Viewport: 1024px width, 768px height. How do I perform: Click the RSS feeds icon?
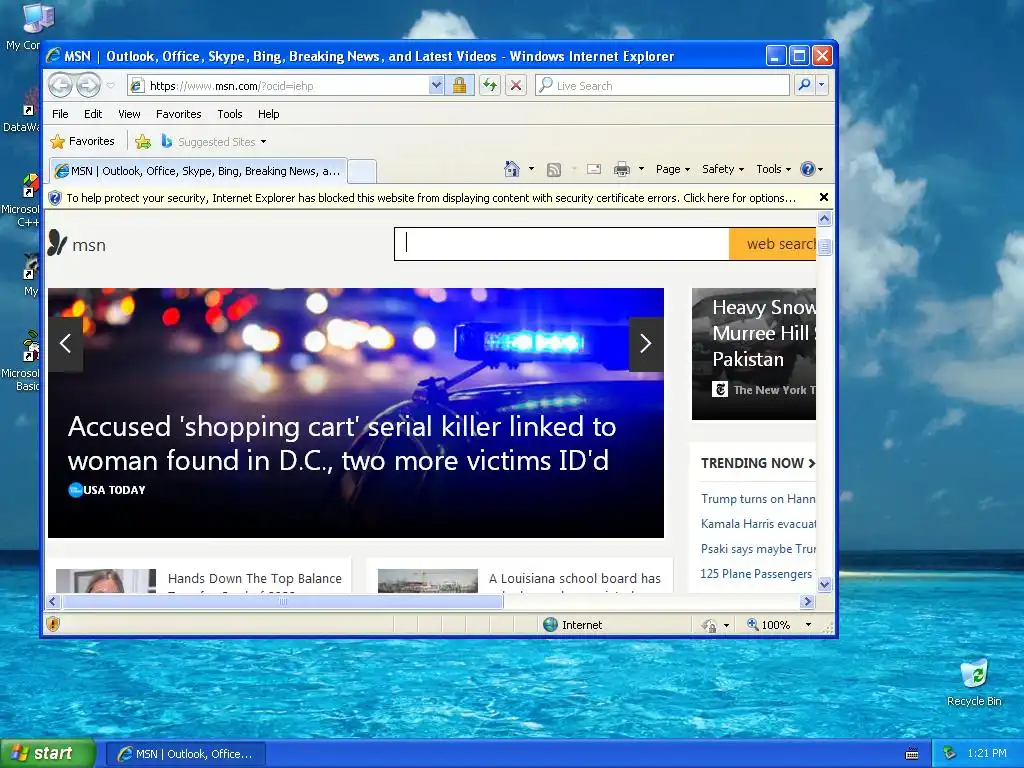tap(554, 170)
